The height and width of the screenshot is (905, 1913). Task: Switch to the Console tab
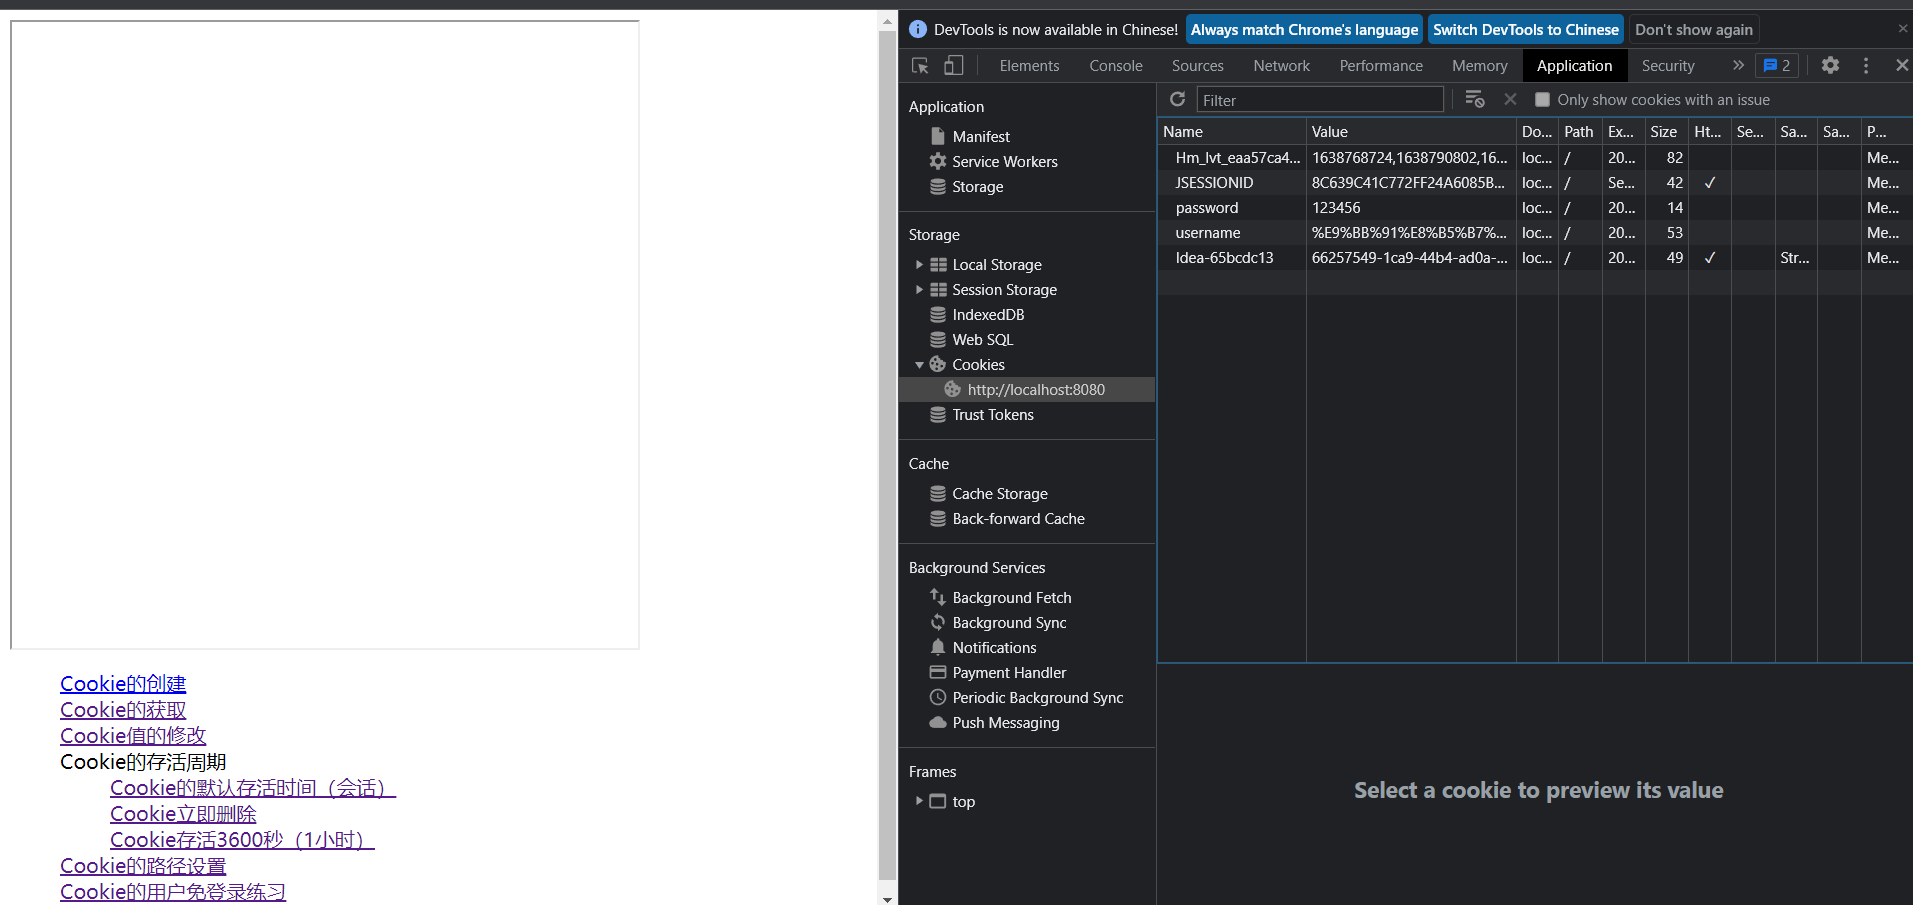pyautogui.click(x=1116, y=66)
